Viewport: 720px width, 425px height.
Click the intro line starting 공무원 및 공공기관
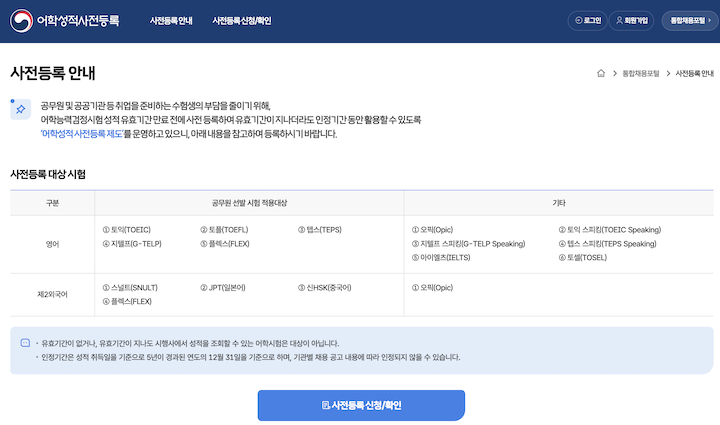[156, 106]
